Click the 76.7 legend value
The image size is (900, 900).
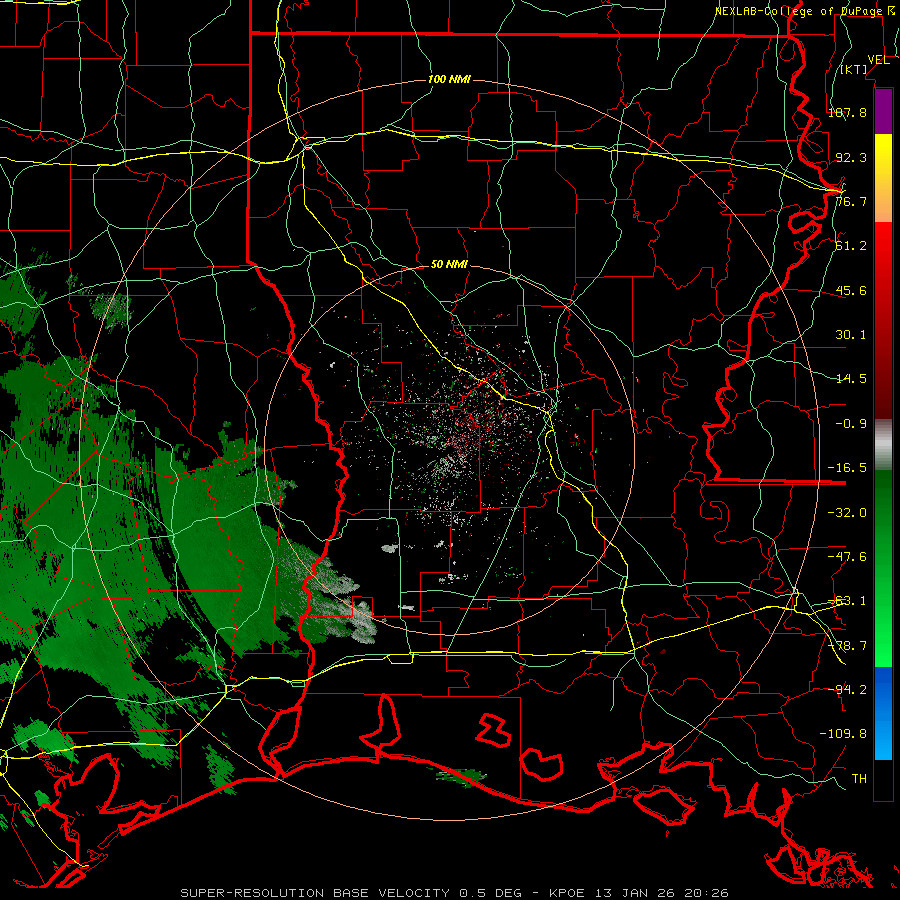851,201
